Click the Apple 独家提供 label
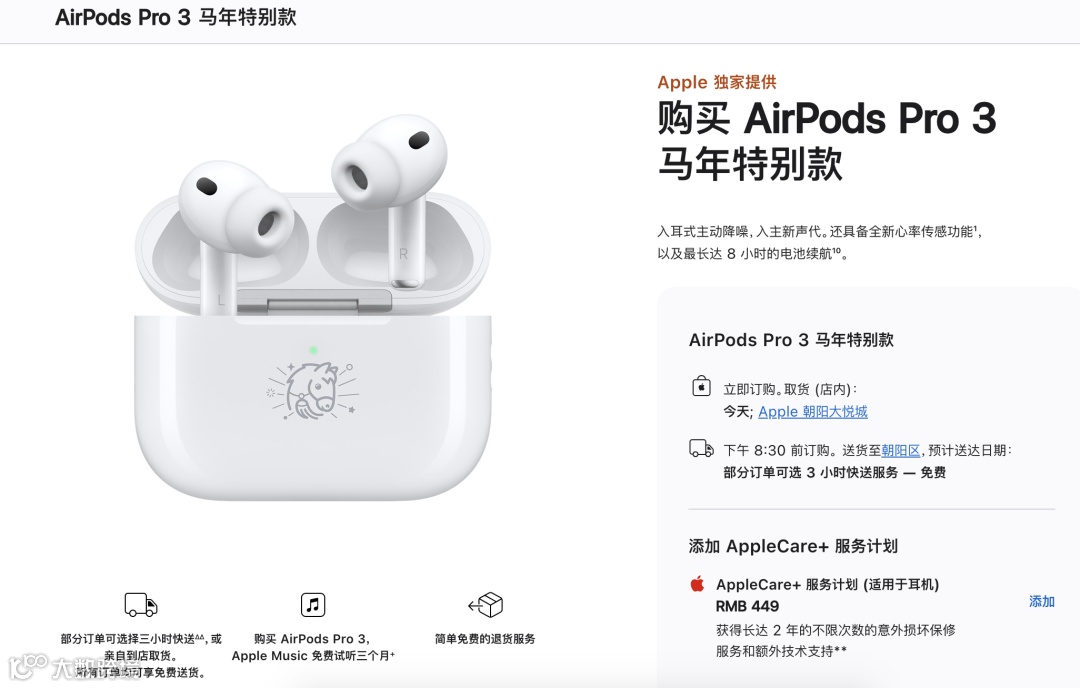 [716, 82]
